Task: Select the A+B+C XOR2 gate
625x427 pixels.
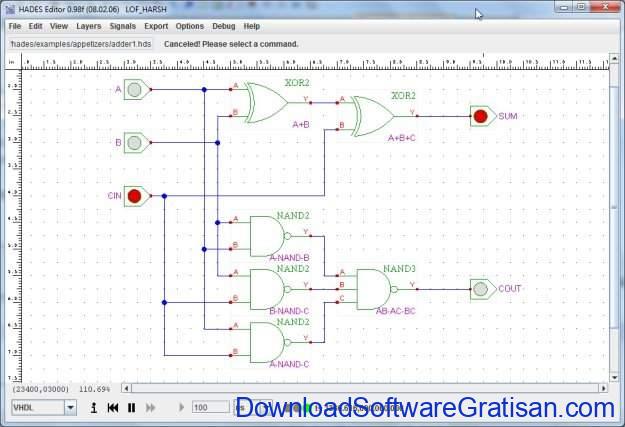Action: click(373, 116)
